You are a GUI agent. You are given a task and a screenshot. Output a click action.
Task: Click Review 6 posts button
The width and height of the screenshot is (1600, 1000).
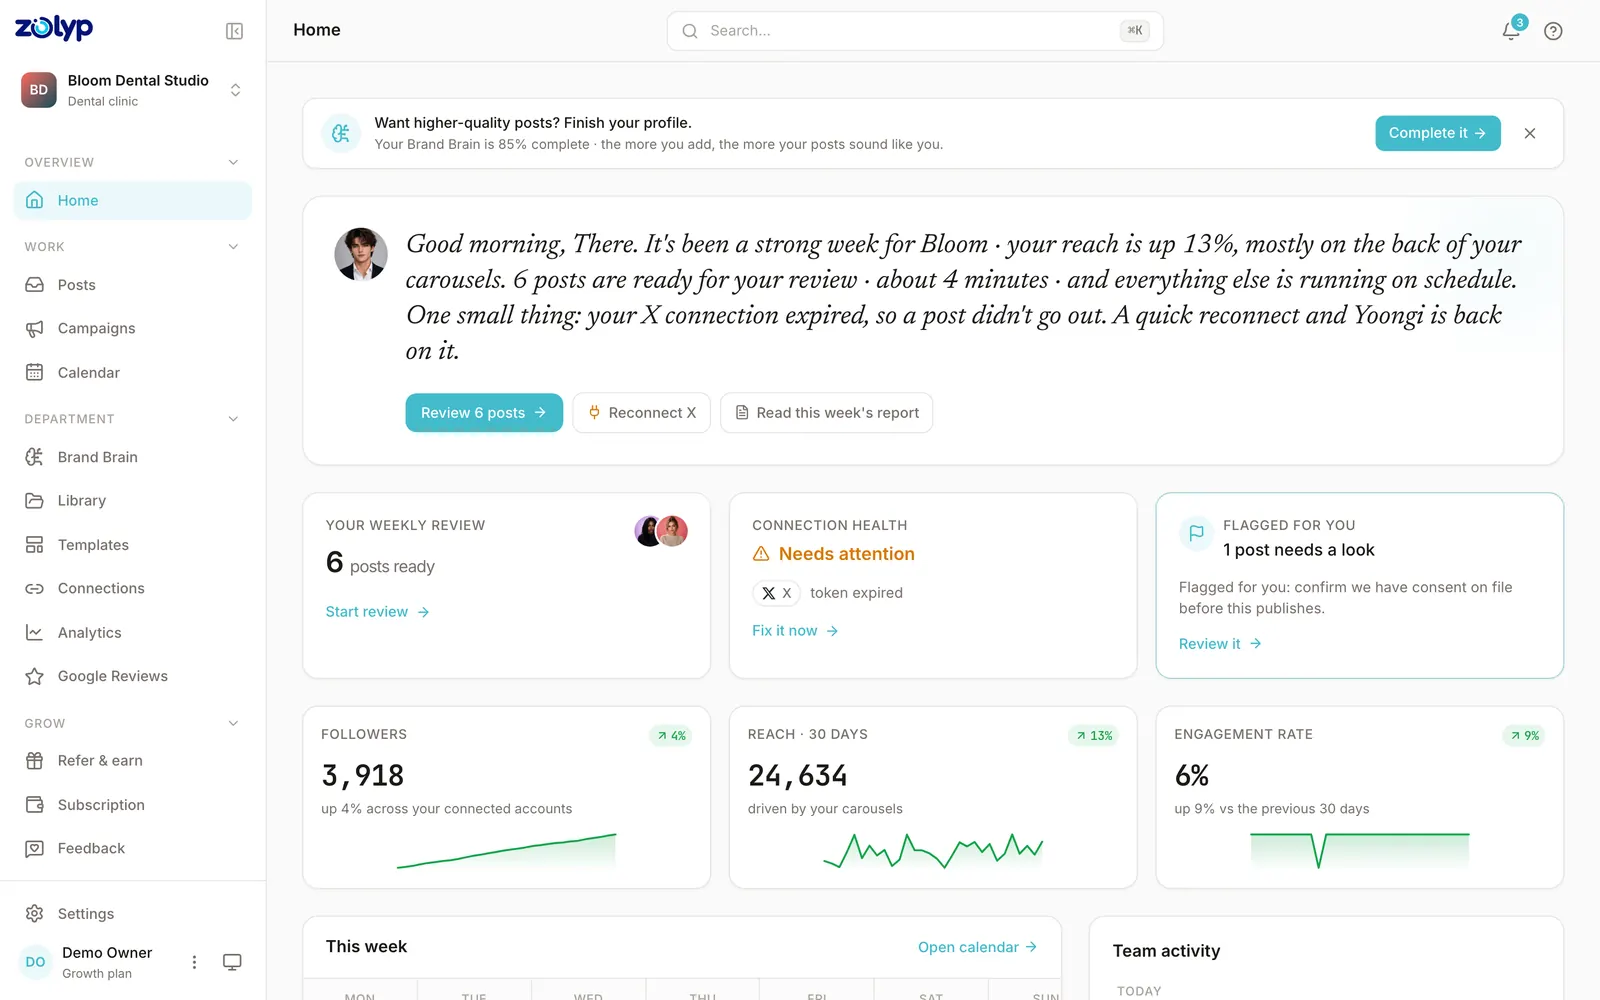point(484,413)
